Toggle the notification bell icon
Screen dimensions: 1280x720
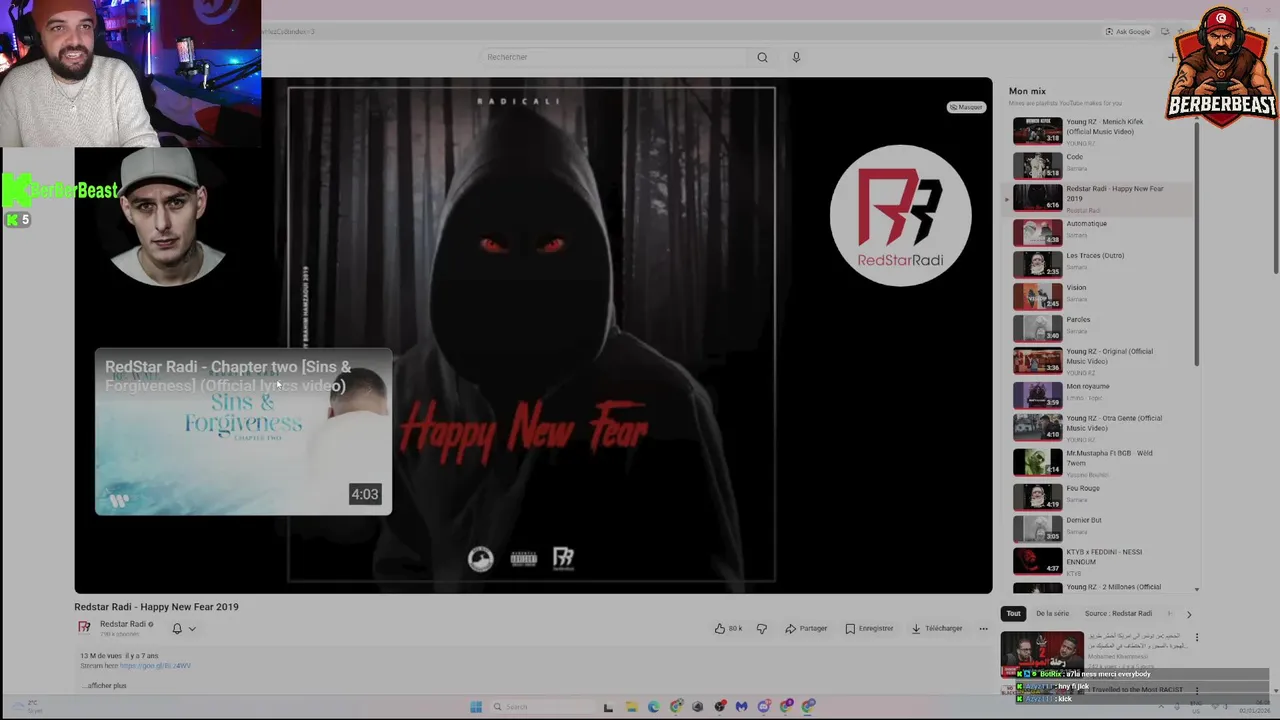177,629
